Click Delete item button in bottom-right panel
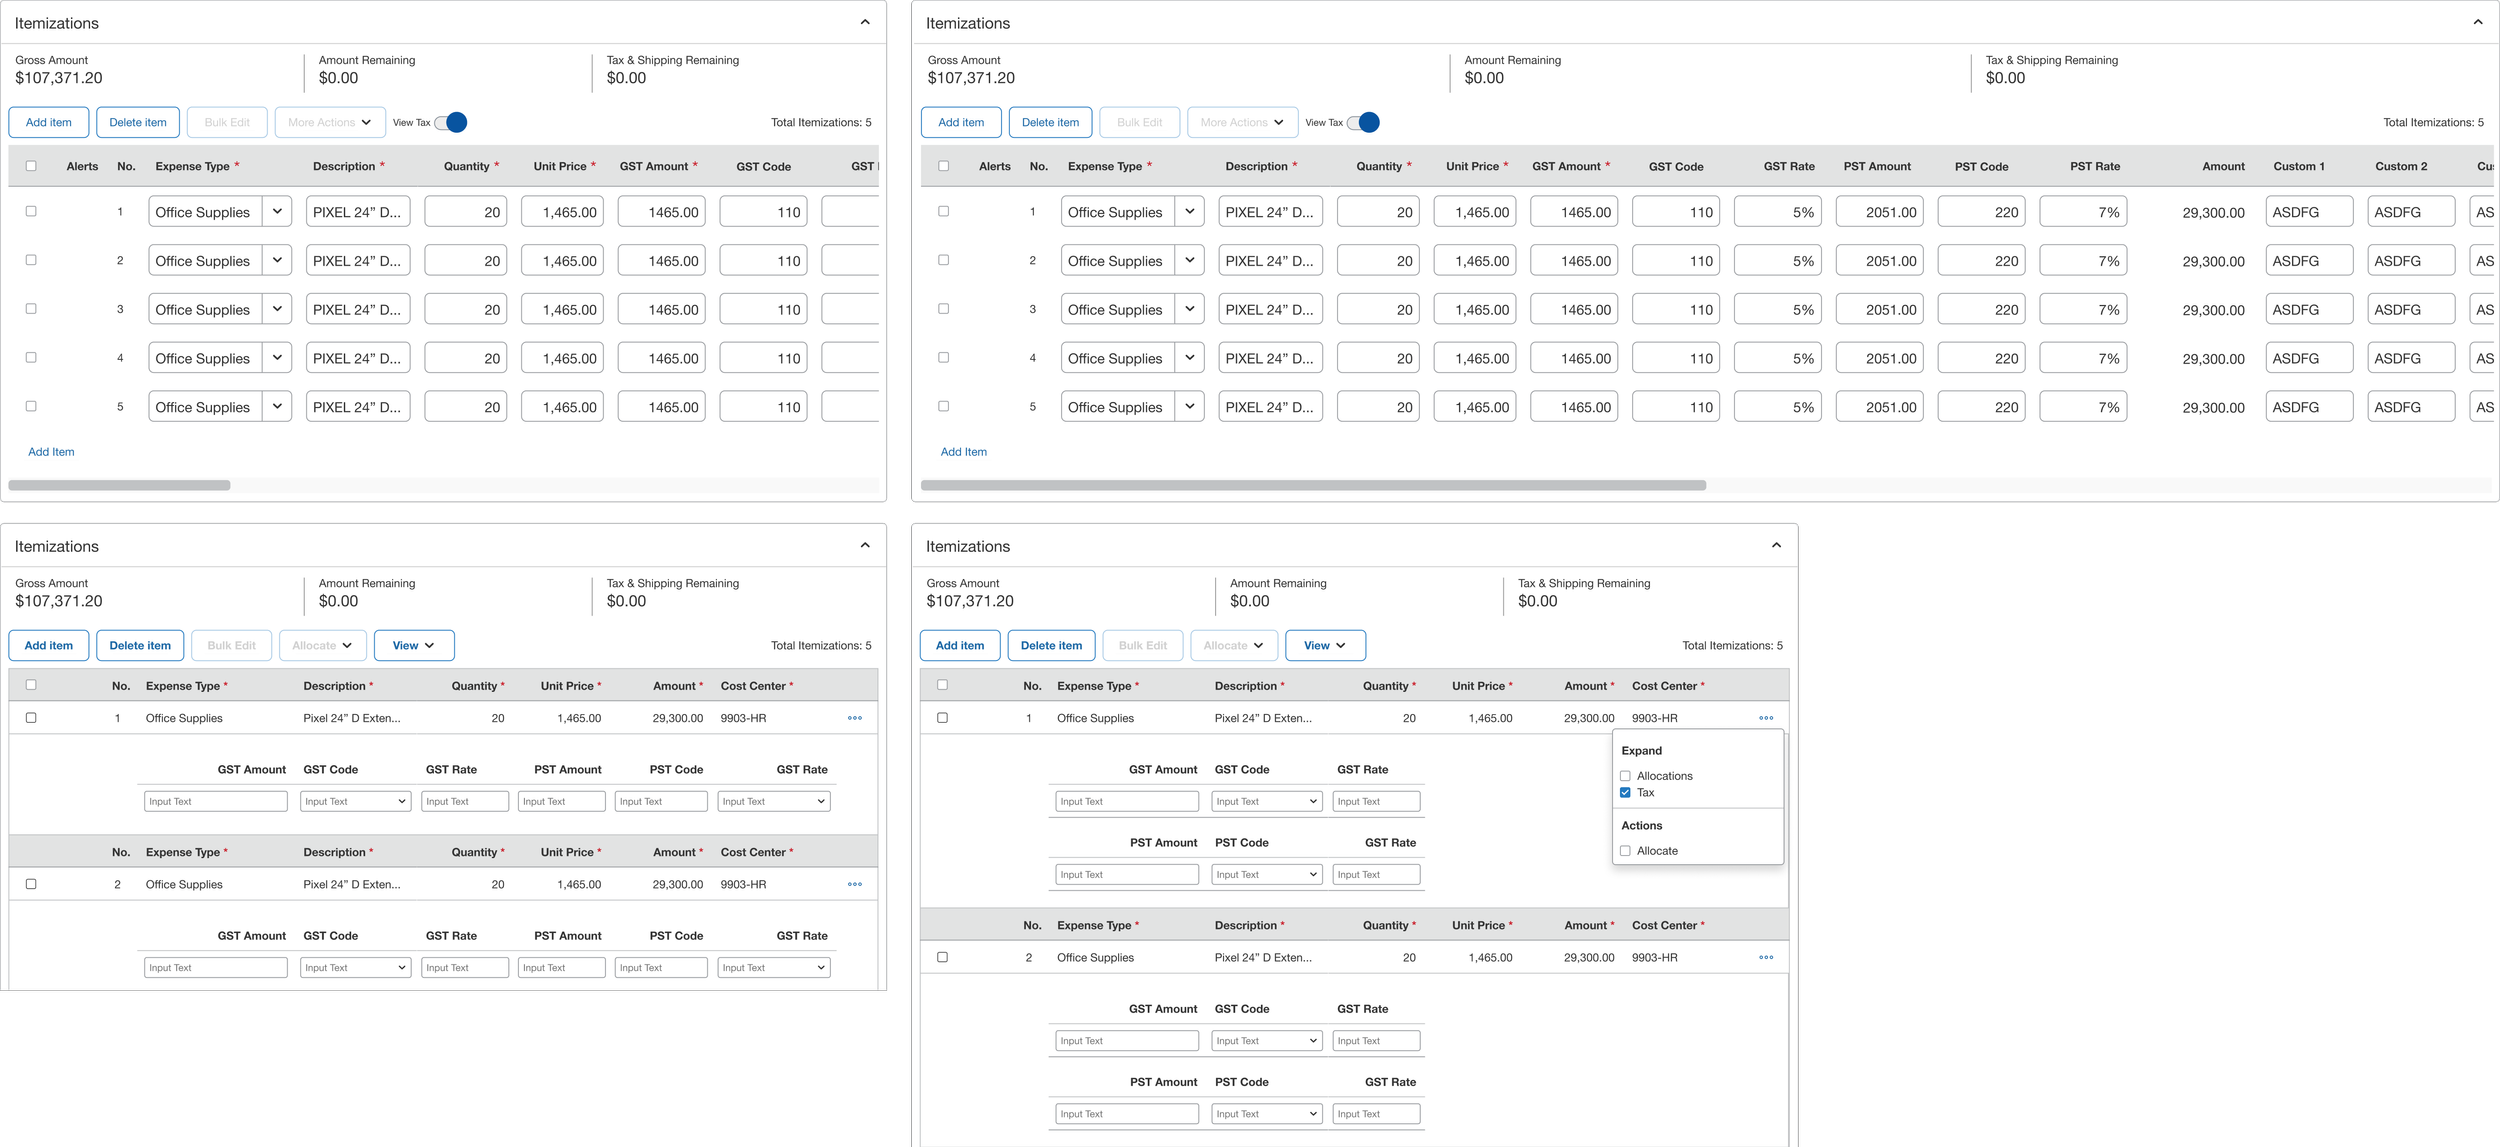The image size is (2500, 1147). tap(1051, 645)
